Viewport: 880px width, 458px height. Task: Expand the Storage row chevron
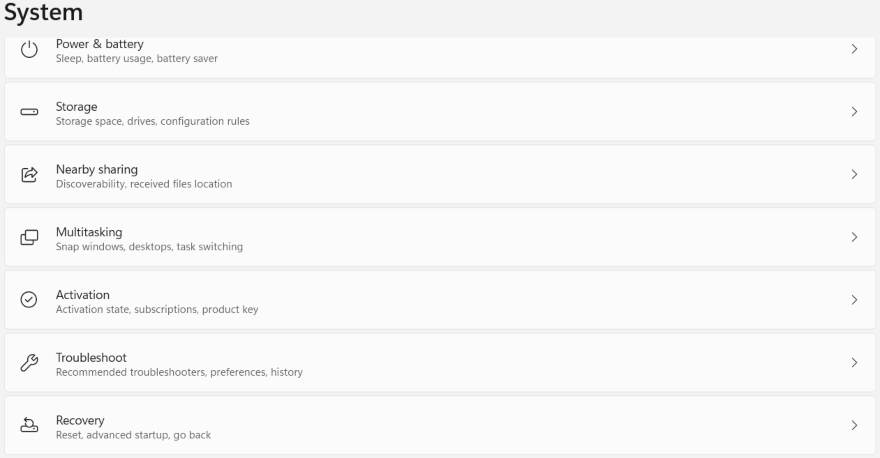point(854,112)
